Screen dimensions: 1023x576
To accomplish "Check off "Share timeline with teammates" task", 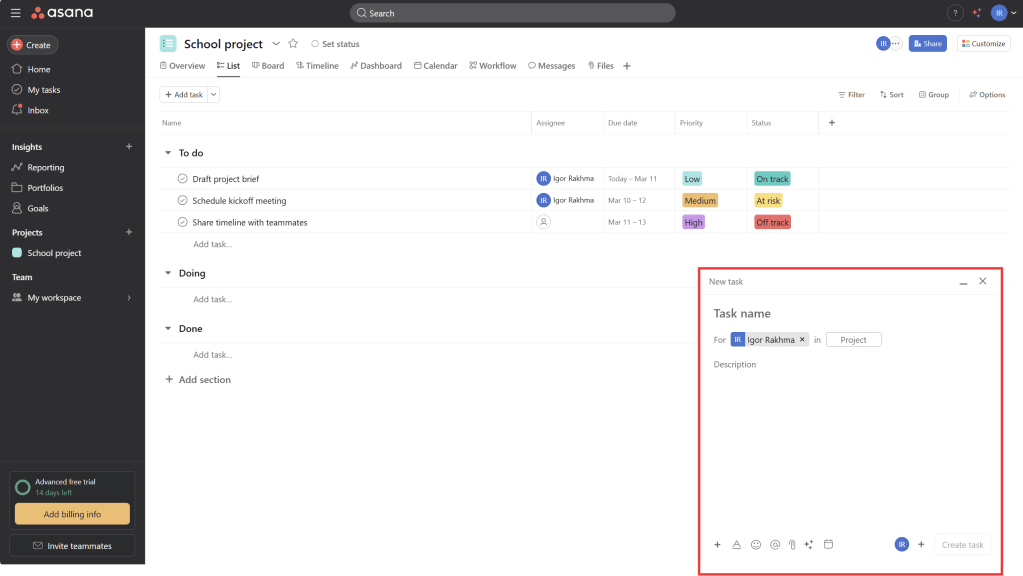I will coord(182,222).
